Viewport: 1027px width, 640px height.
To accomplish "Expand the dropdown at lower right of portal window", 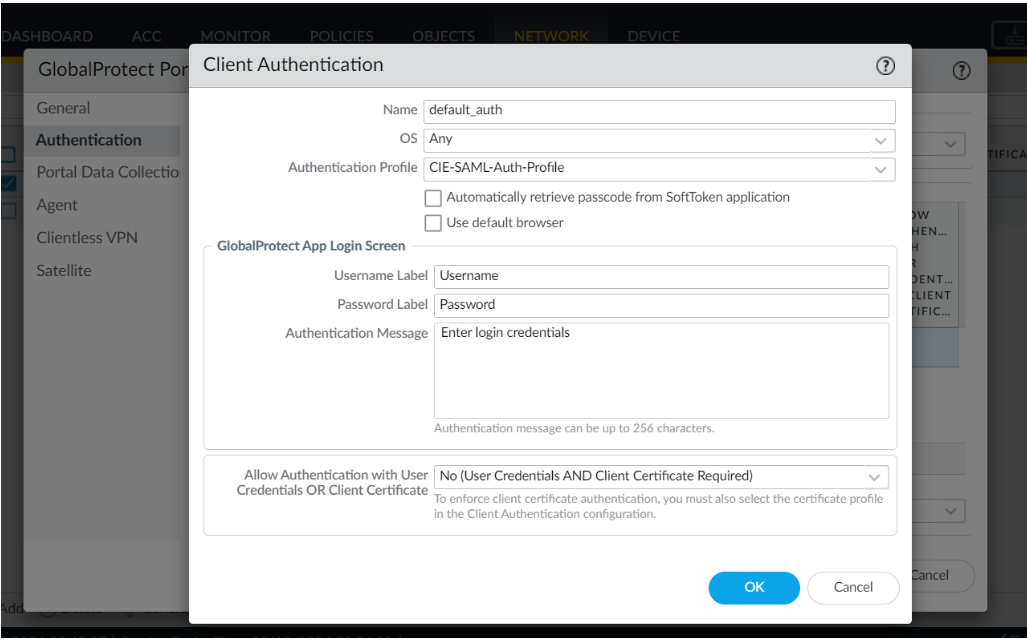I will pyautogui.click(x=950, y=511).
